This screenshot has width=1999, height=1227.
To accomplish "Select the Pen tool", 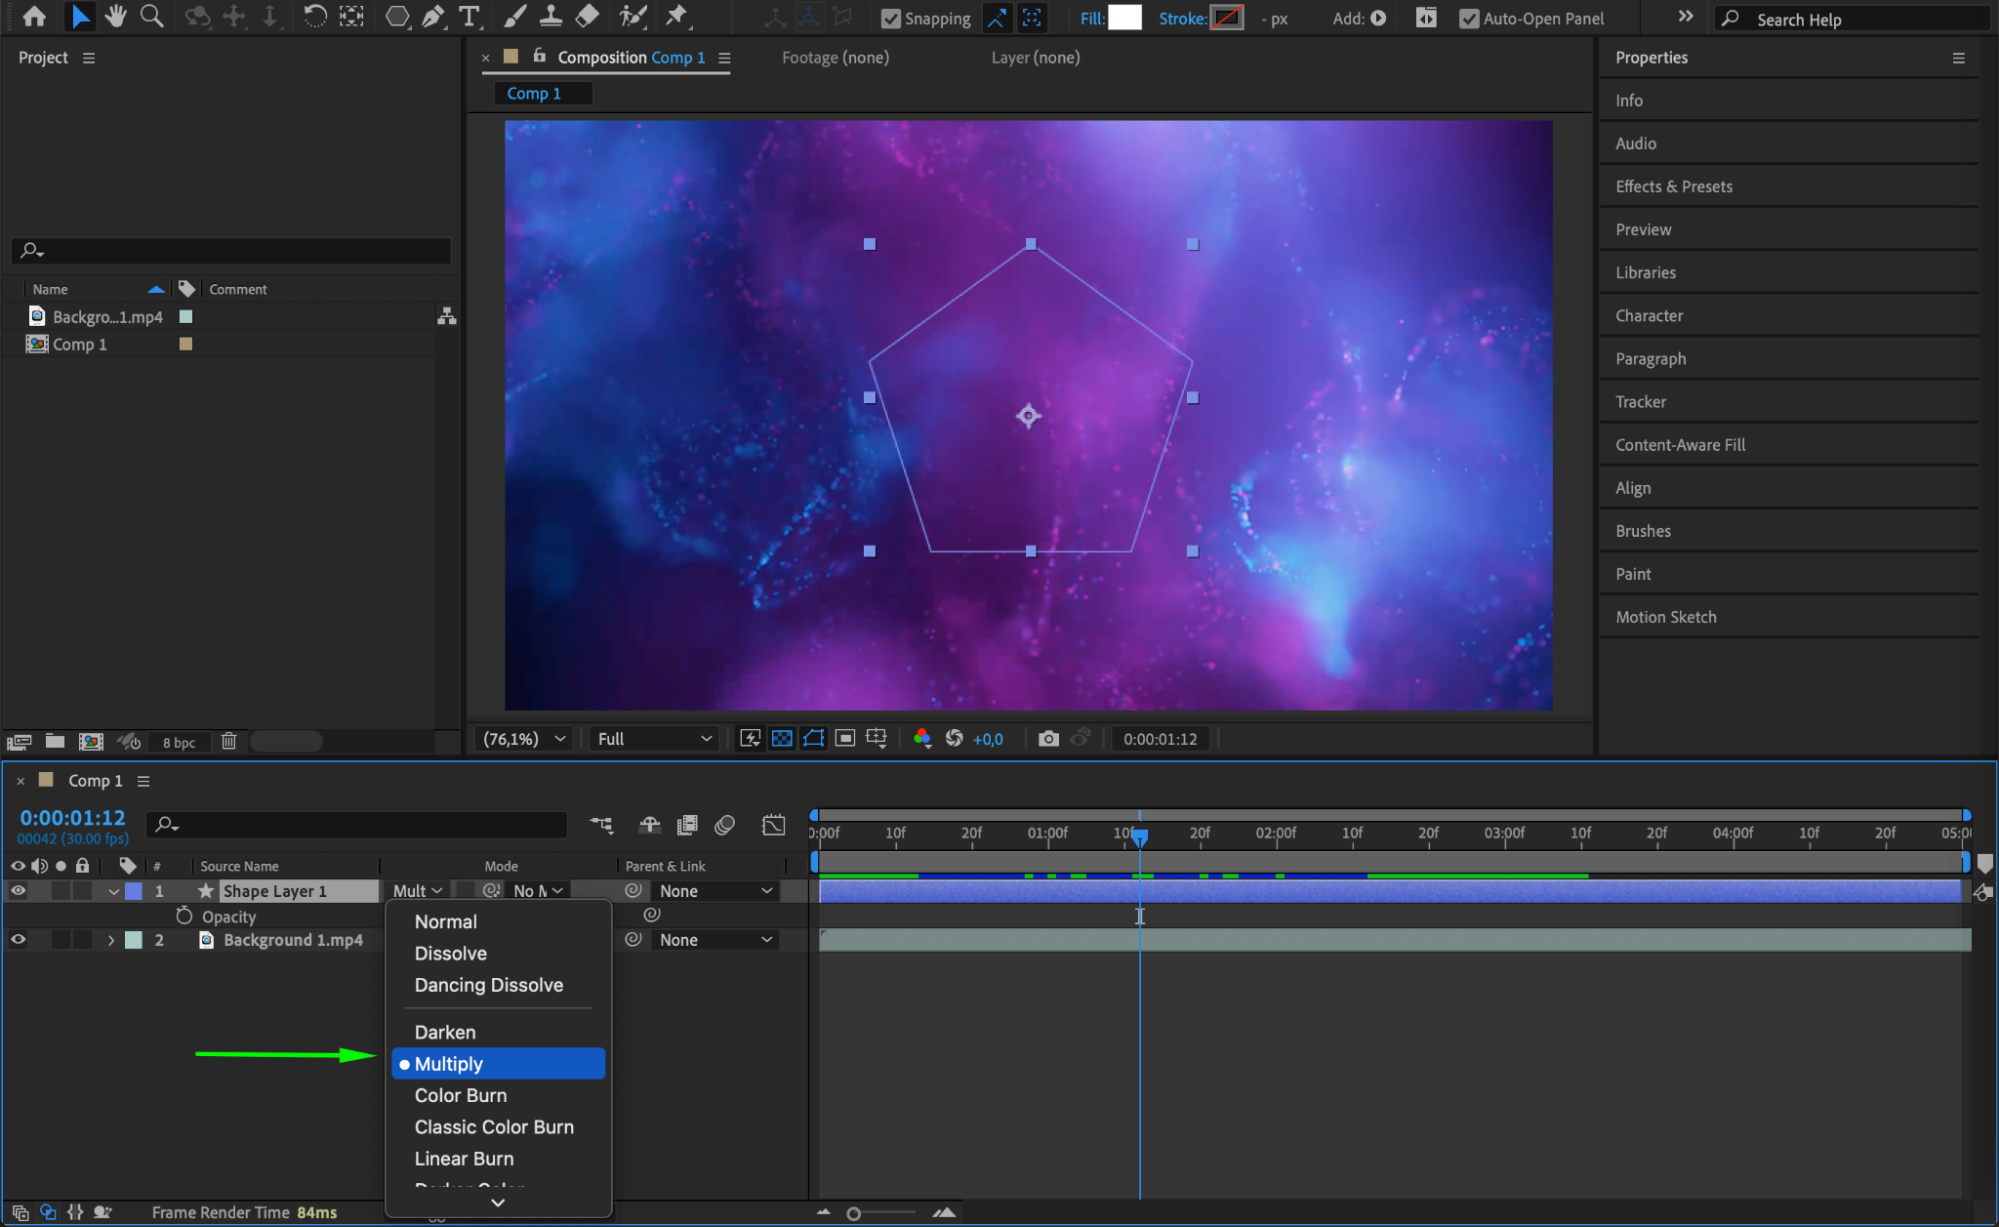I will 433,17.
